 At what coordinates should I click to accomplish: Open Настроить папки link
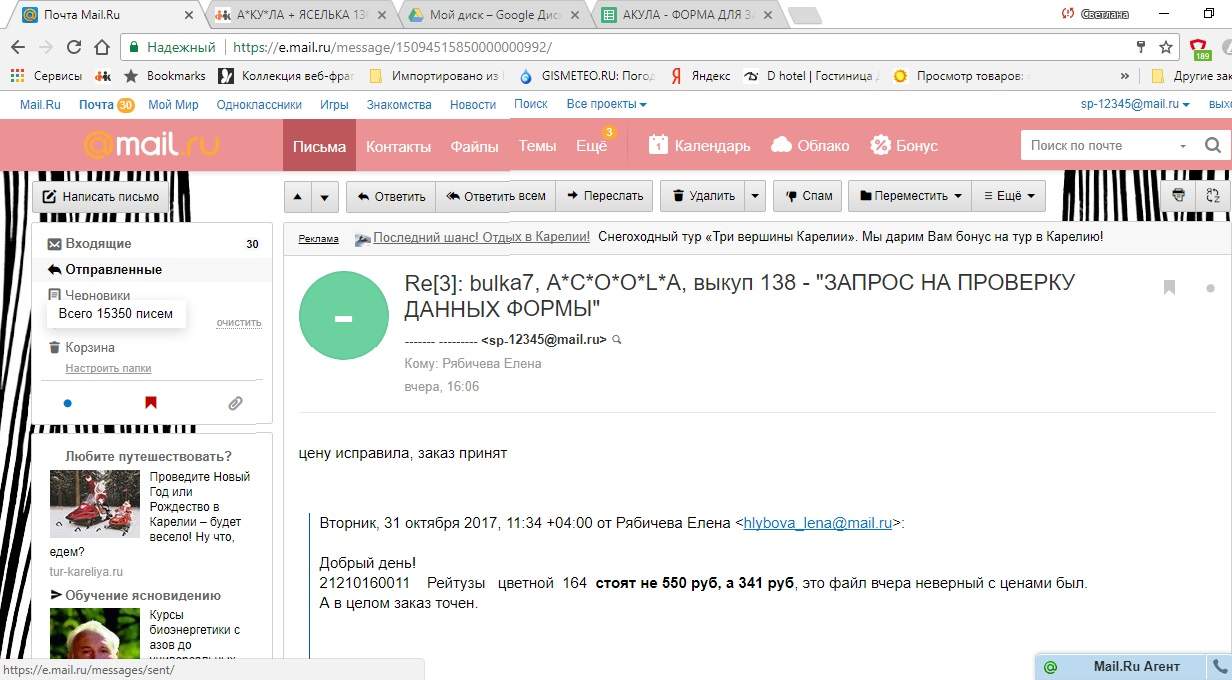coord(108,369)
